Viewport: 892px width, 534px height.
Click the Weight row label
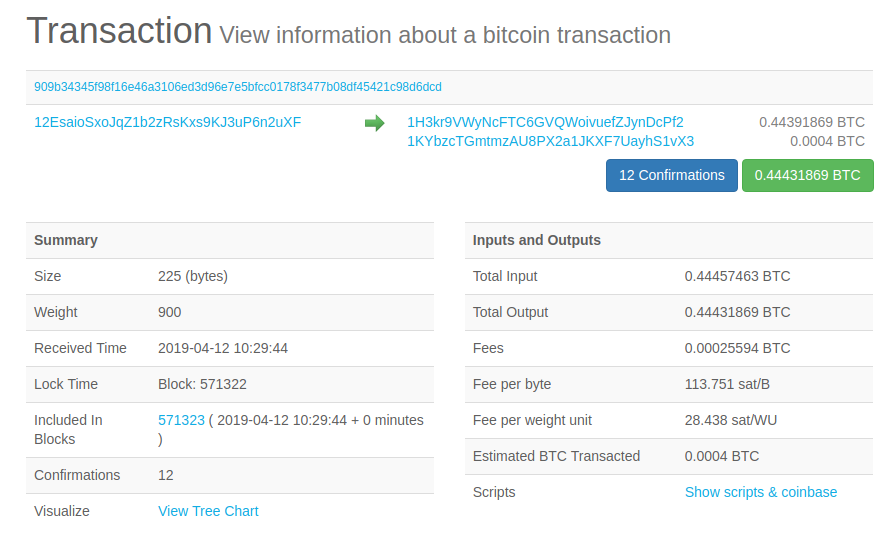[56, 312]
